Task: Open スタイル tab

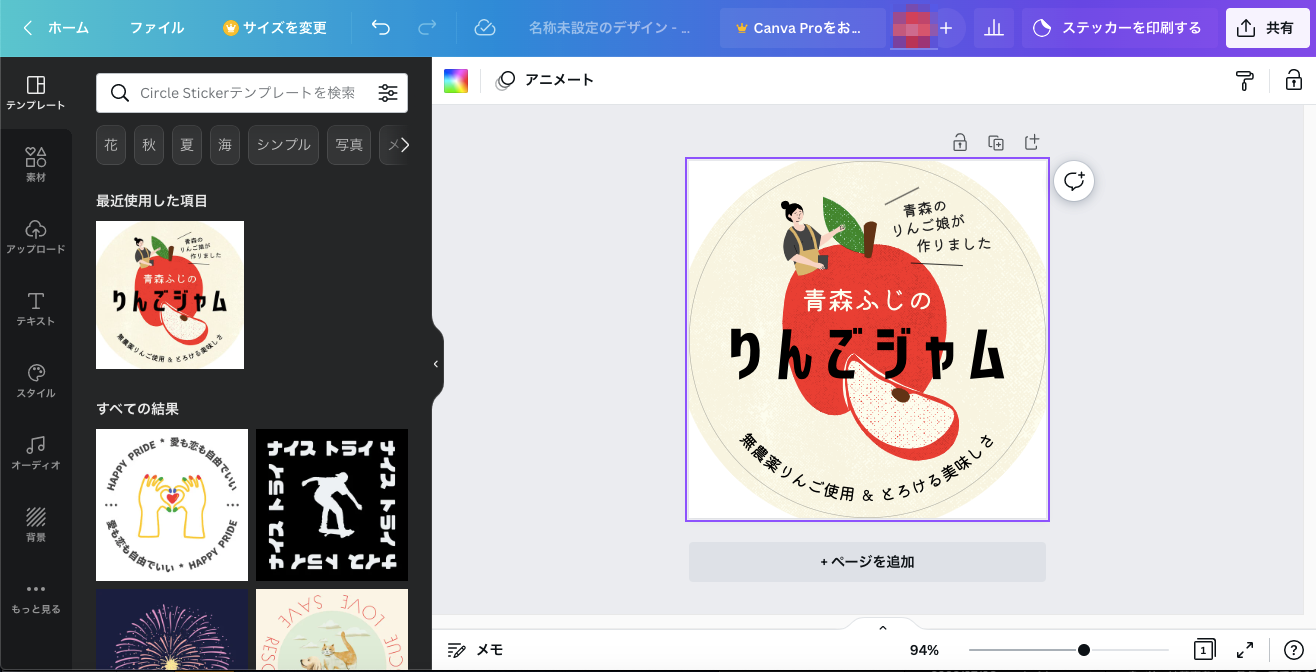Action: [x=36, y=381]
